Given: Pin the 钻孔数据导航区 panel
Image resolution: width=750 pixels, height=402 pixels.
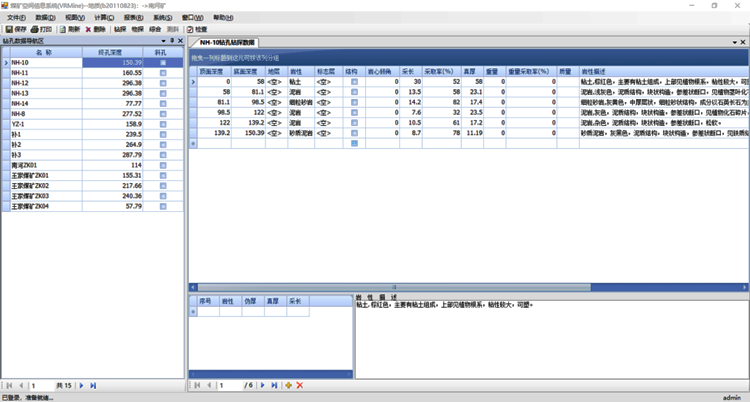Looking at the screenshot, I should tap(172, 41).
